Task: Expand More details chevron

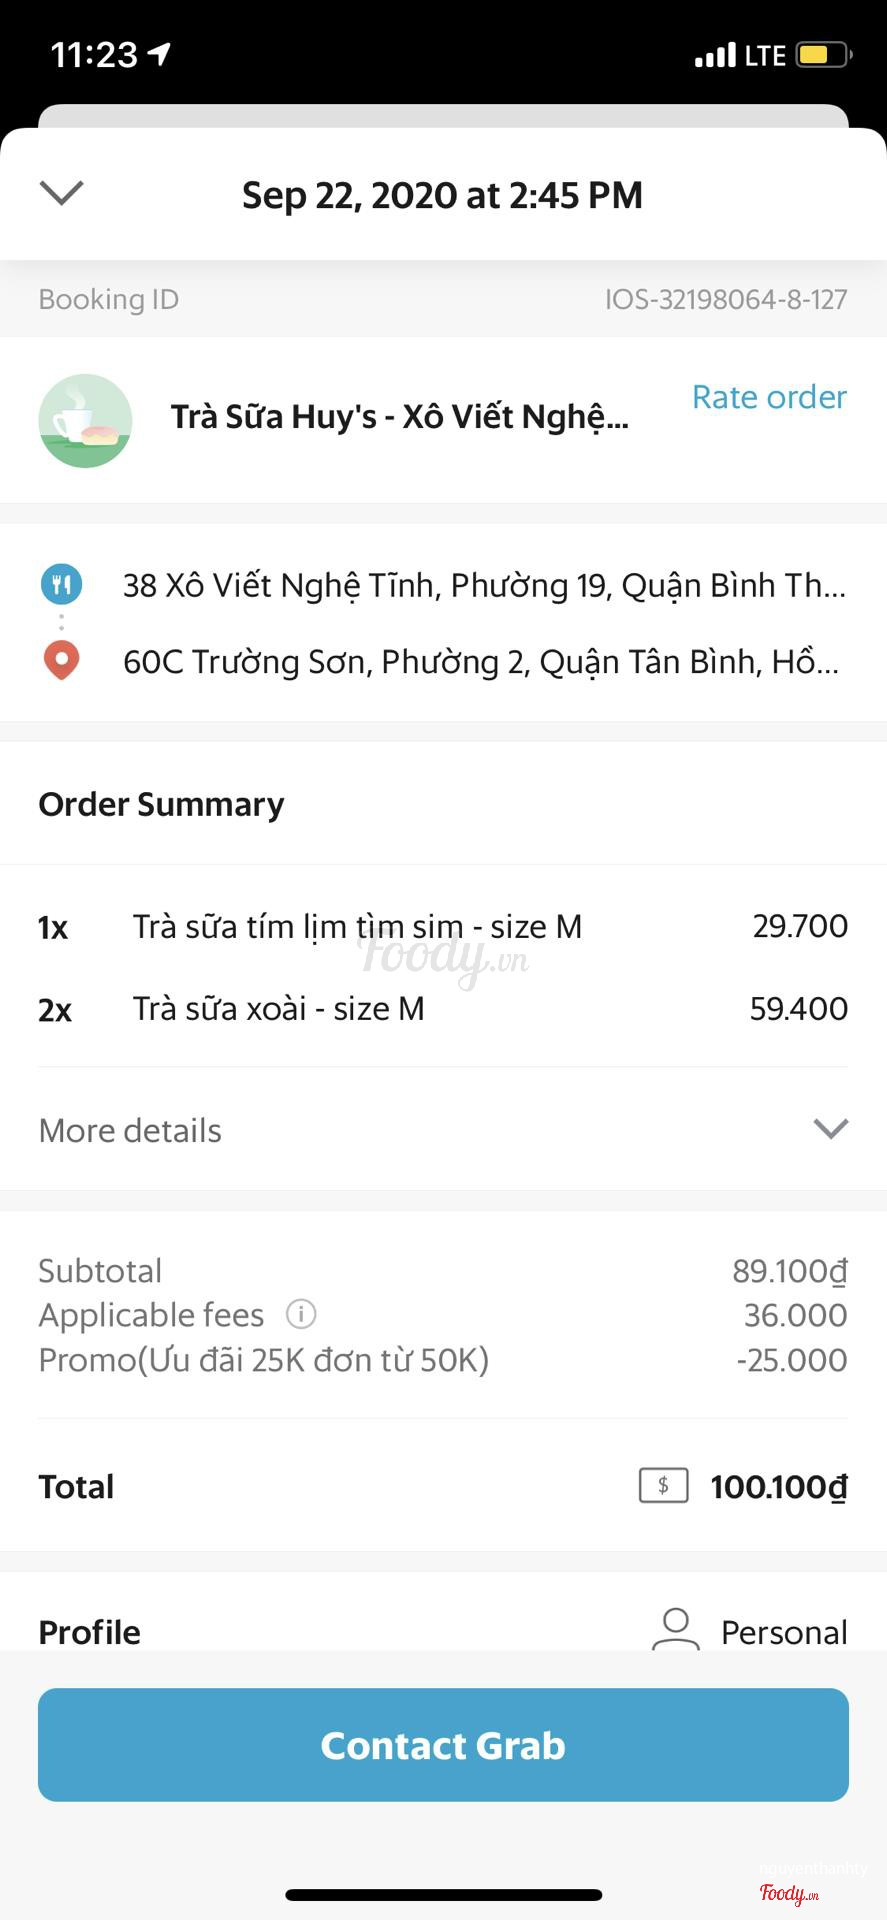Action: coord(830,1129)
